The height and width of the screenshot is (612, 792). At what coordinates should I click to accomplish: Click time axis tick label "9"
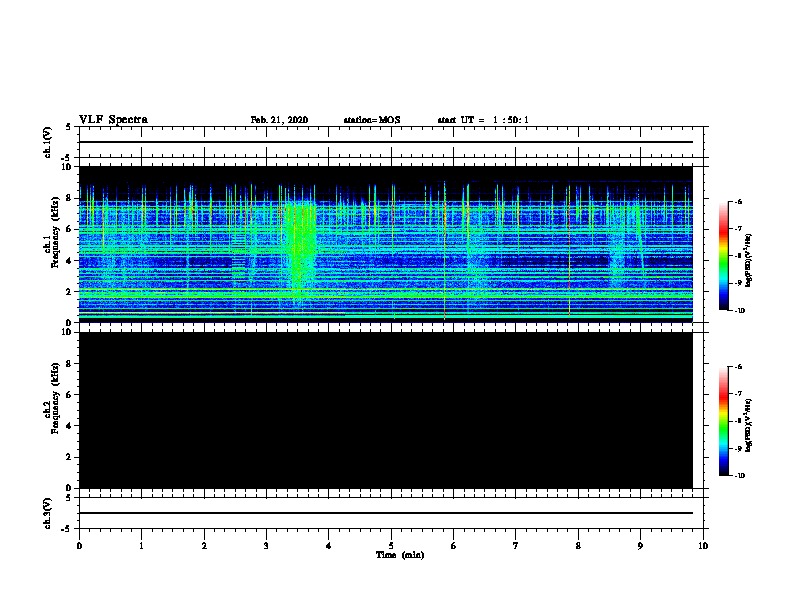click(640, 546)
